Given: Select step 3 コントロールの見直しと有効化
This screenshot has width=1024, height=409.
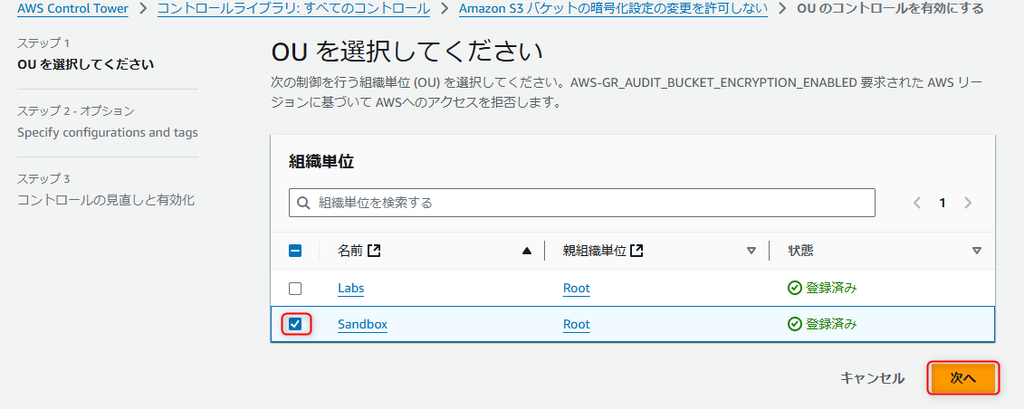Looking at the screenshot, I should 106,201.
